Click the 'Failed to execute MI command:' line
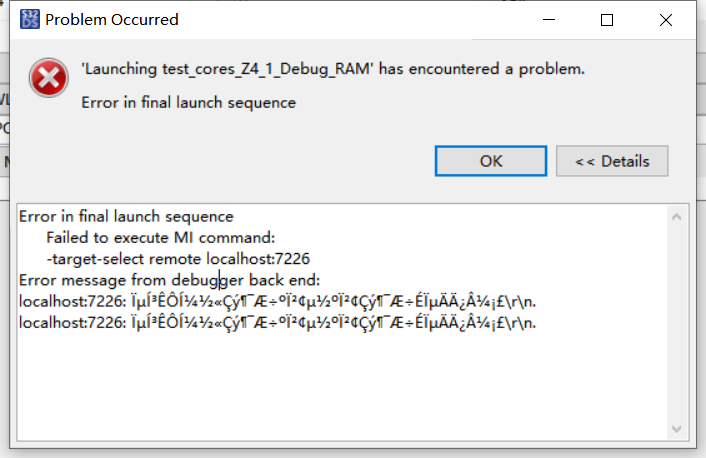 pyautogui.click(x=160, y=237)
